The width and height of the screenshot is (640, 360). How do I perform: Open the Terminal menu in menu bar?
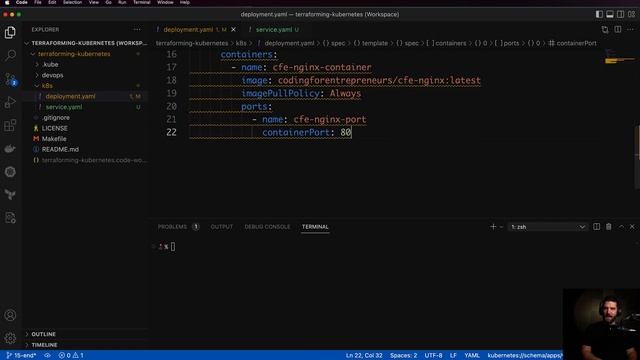[142, 2]
